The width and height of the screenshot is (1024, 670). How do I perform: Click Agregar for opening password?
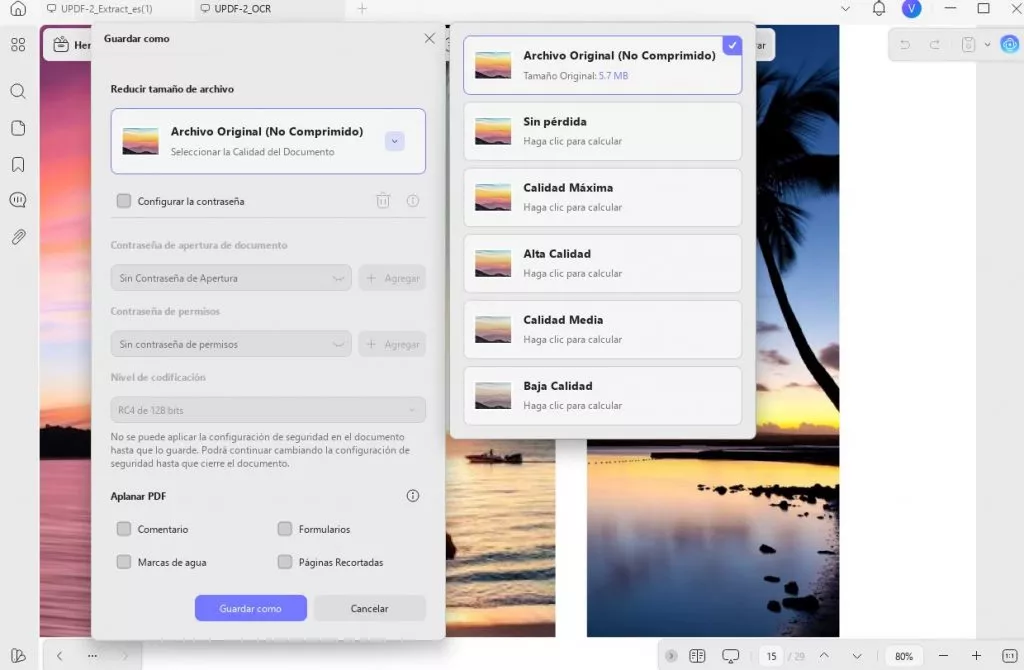[392, 278]
